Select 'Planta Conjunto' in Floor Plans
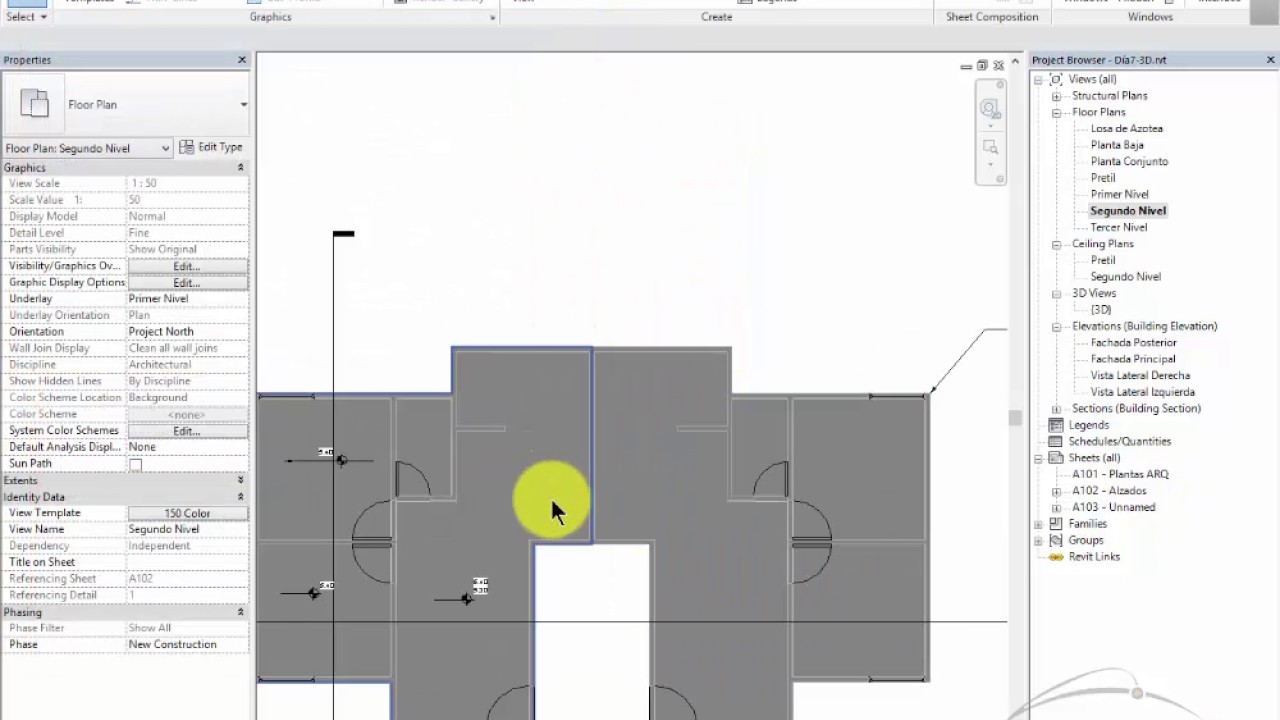Viewport: 1280px width, 720px height. tap(1129, 162)
